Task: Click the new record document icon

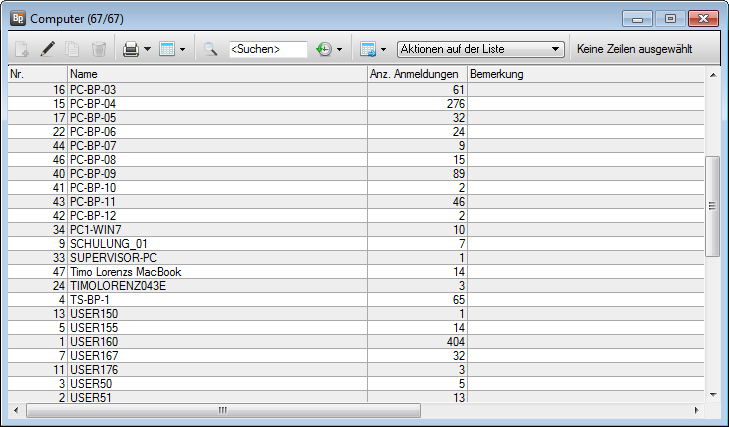Action: [22, 48]
